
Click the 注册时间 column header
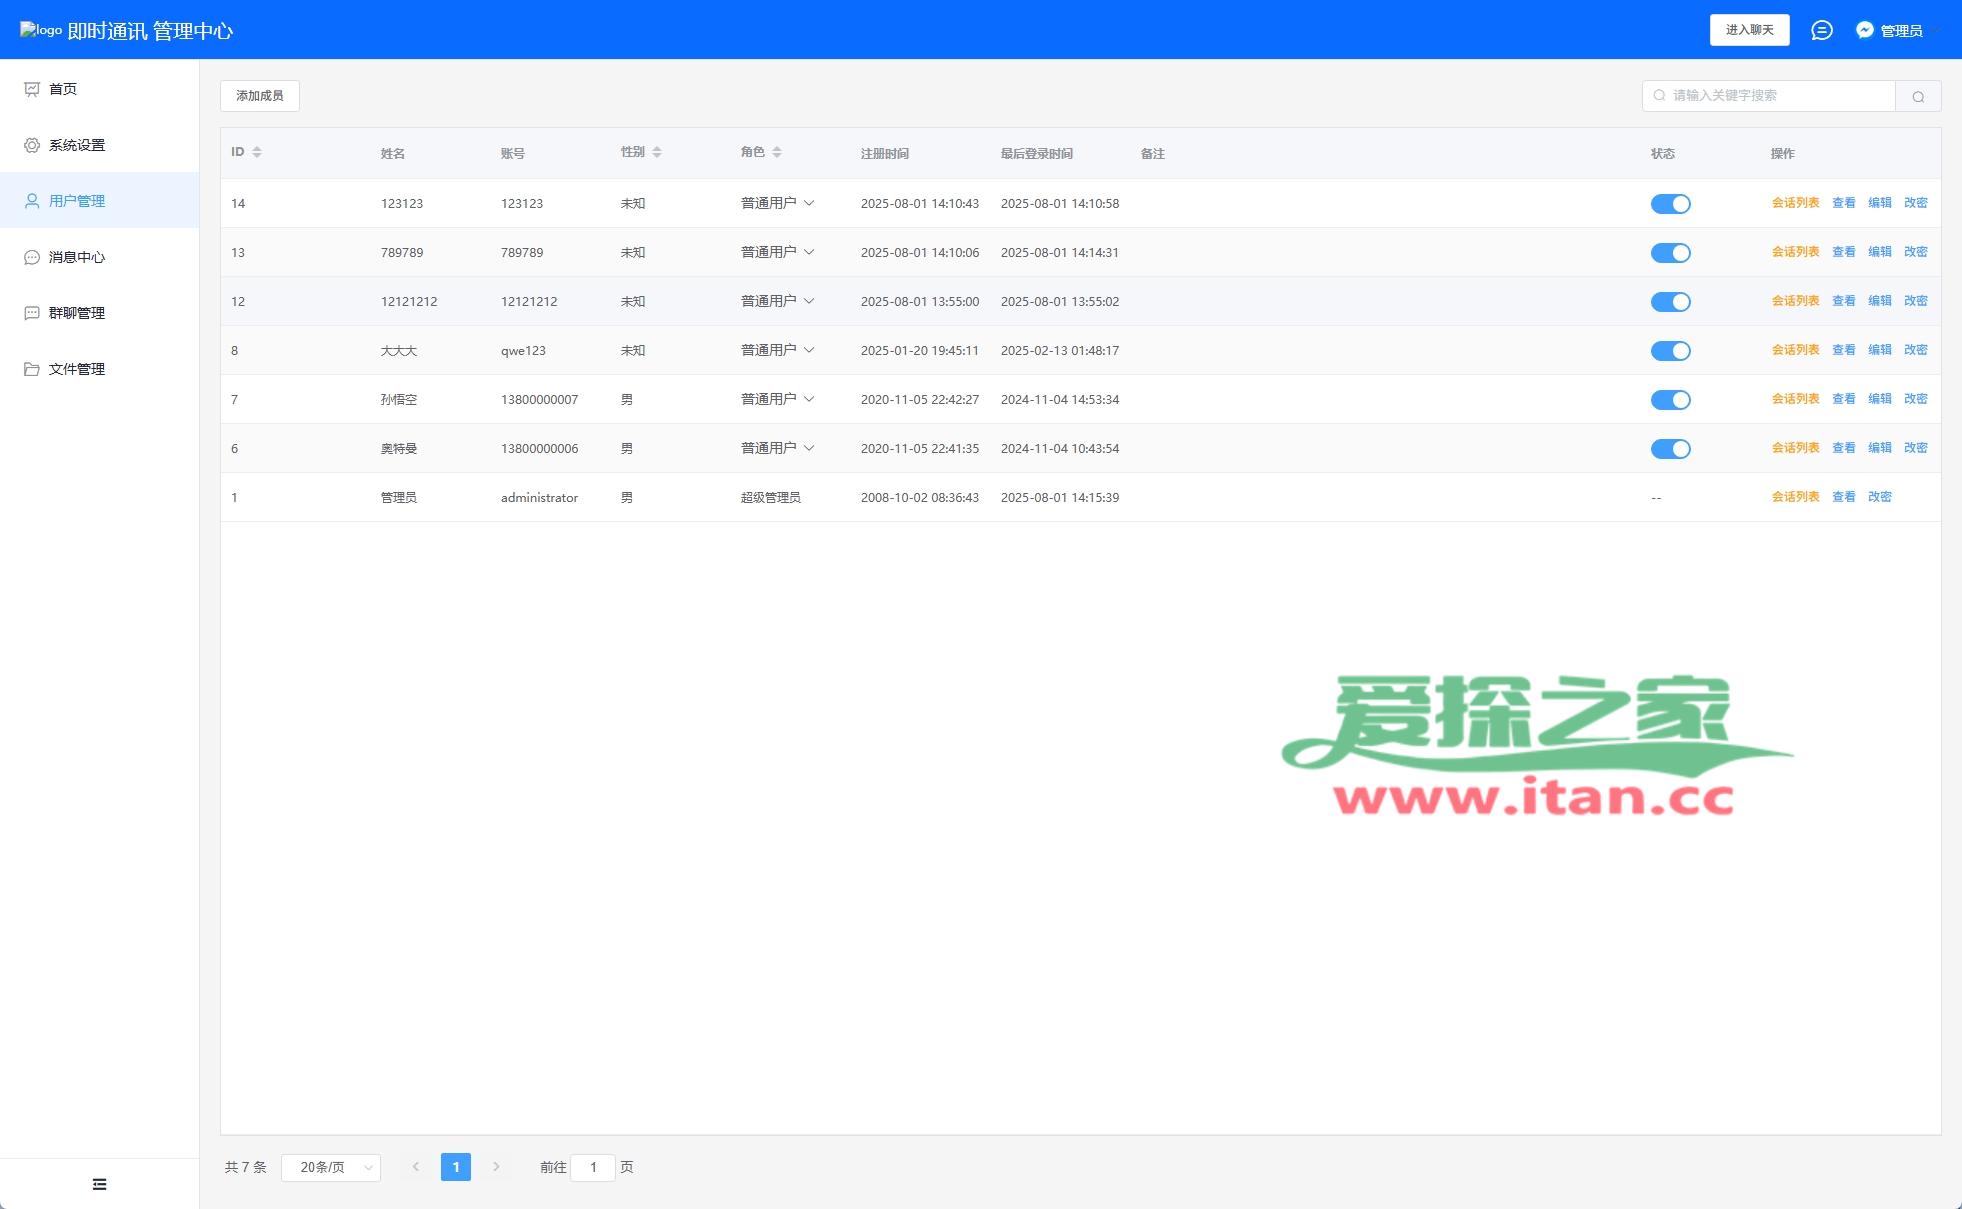click(x=884, y=154)
